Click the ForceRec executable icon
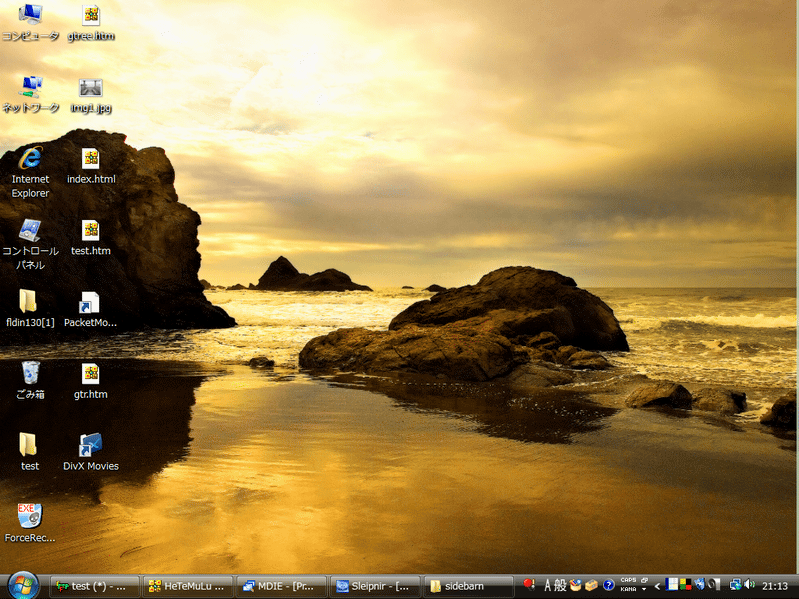 pos(30,517)
